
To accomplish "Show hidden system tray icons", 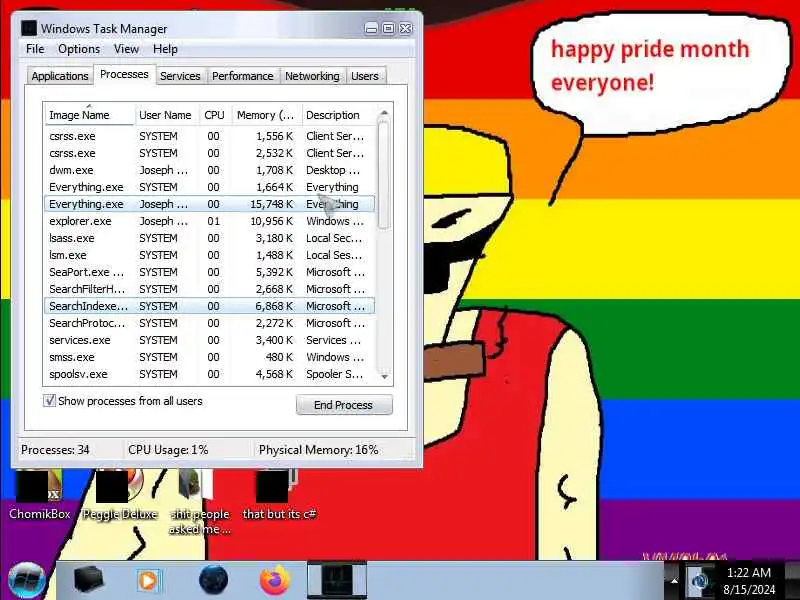I will pos(674,581).
